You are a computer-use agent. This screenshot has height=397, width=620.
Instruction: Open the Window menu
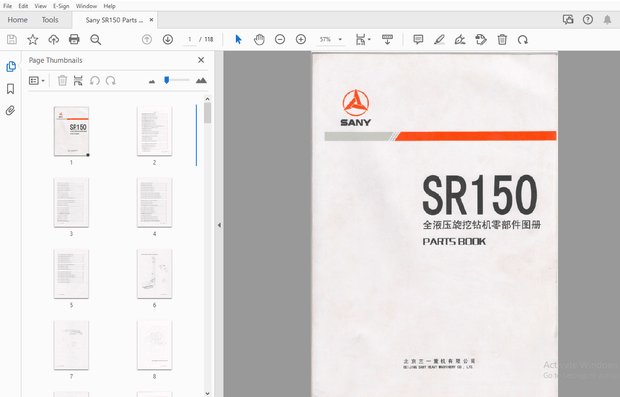click(86, 6)
